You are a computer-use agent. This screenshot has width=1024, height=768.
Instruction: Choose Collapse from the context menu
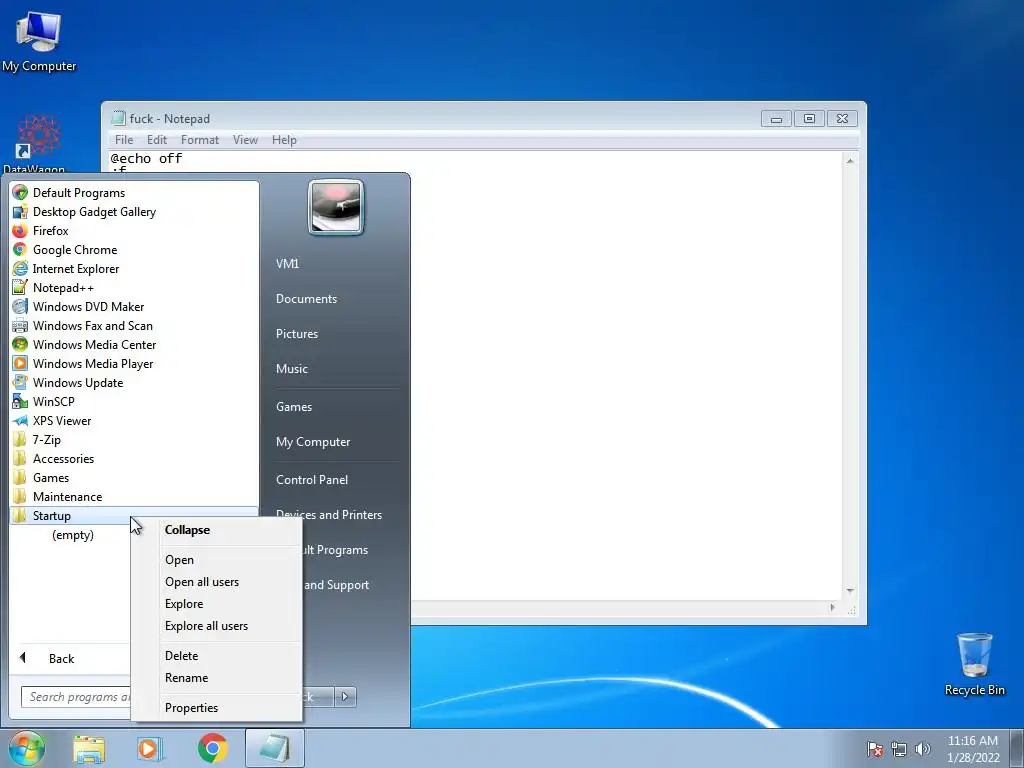[x=217, y=530]
